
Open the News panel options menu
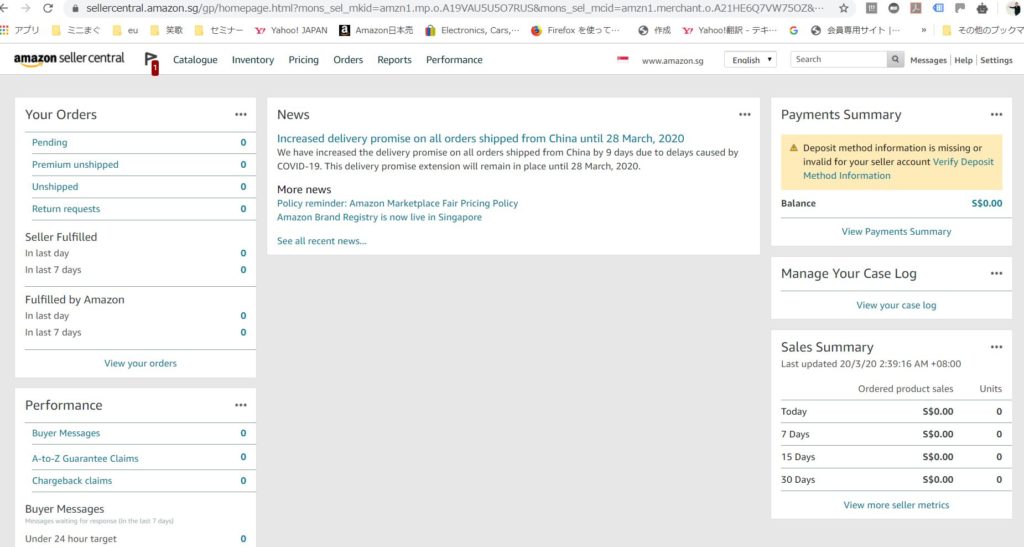[744, 115]
